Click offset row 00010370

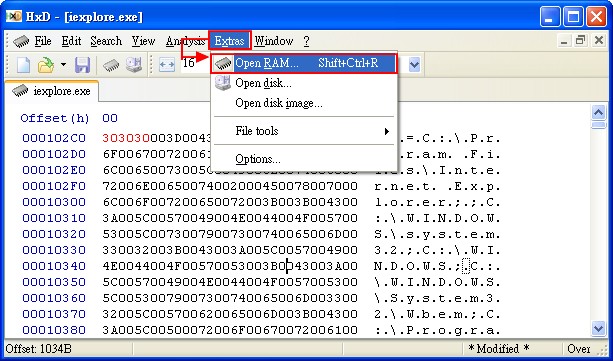pyautogui.click(x=54, y=314)
